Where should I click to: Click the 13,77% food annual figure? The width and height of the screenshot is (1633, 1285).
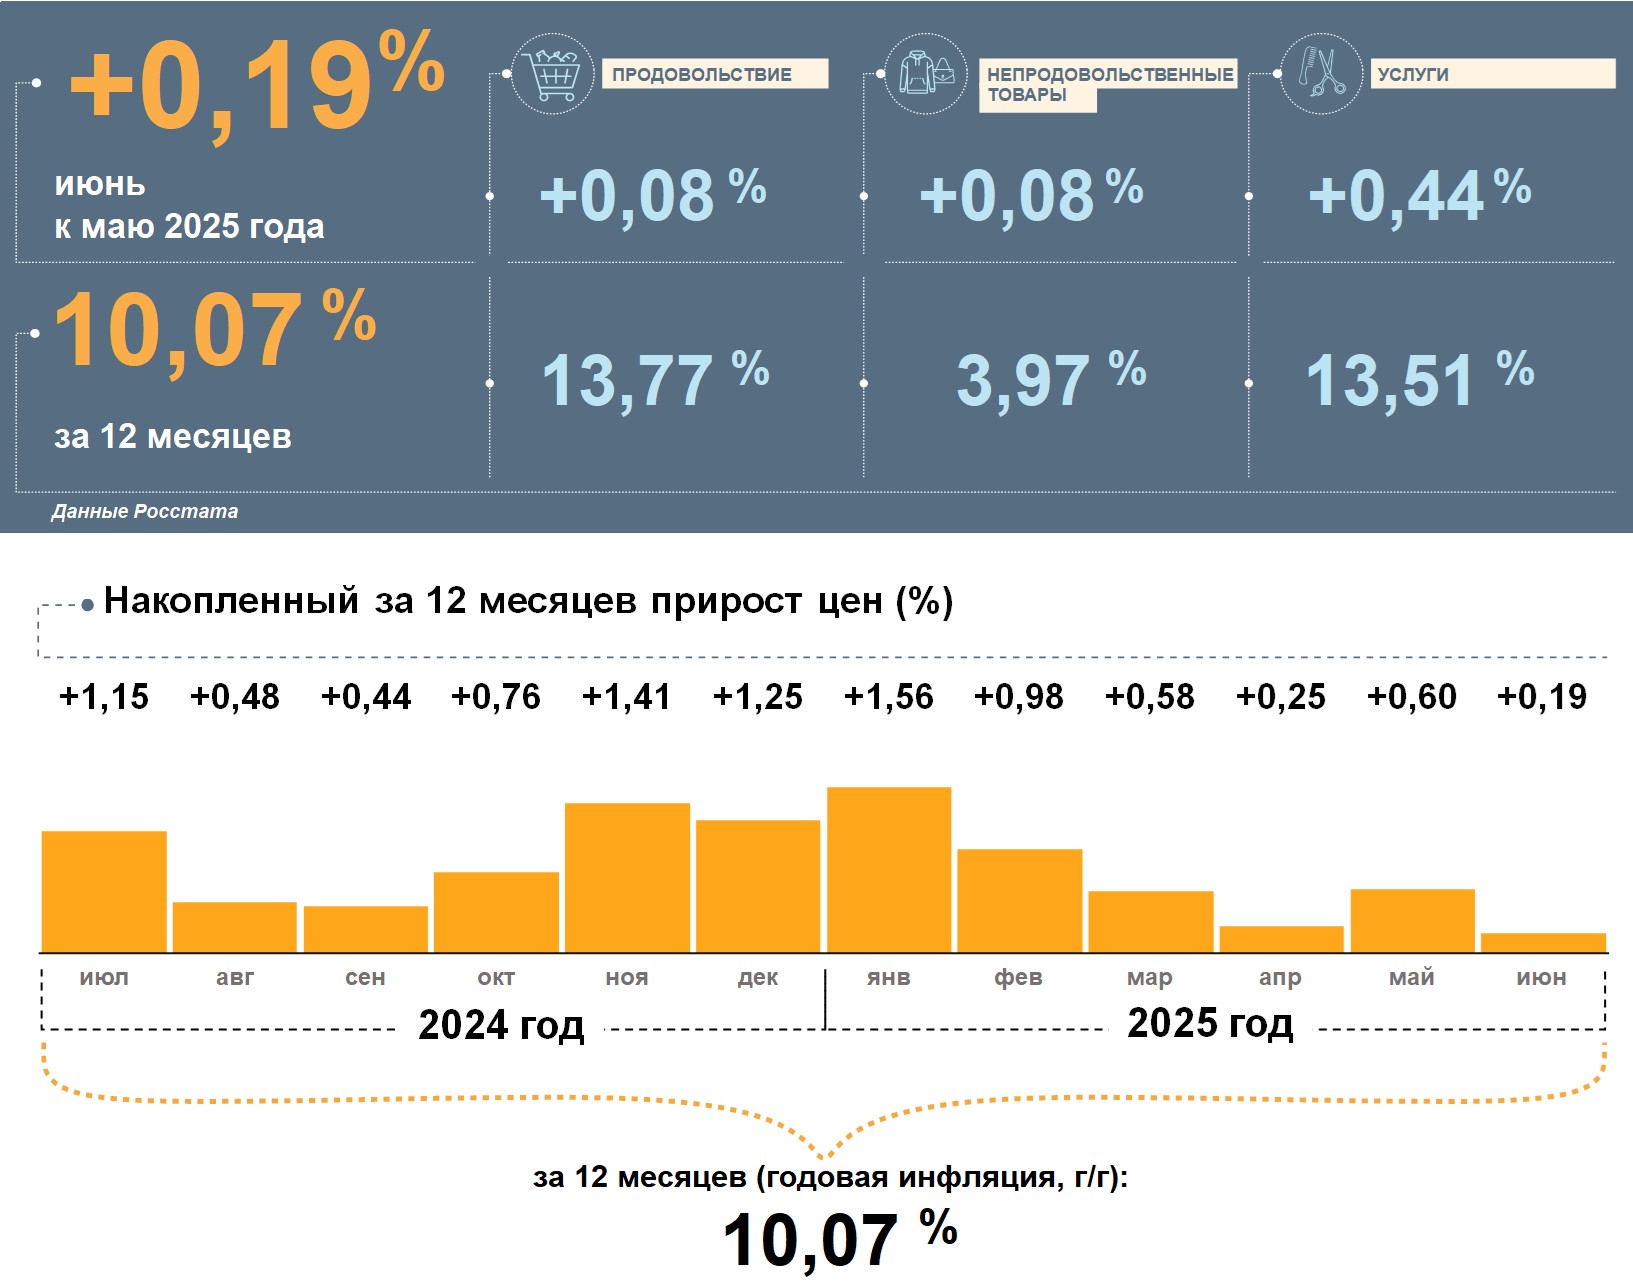(x=655, y=380)
